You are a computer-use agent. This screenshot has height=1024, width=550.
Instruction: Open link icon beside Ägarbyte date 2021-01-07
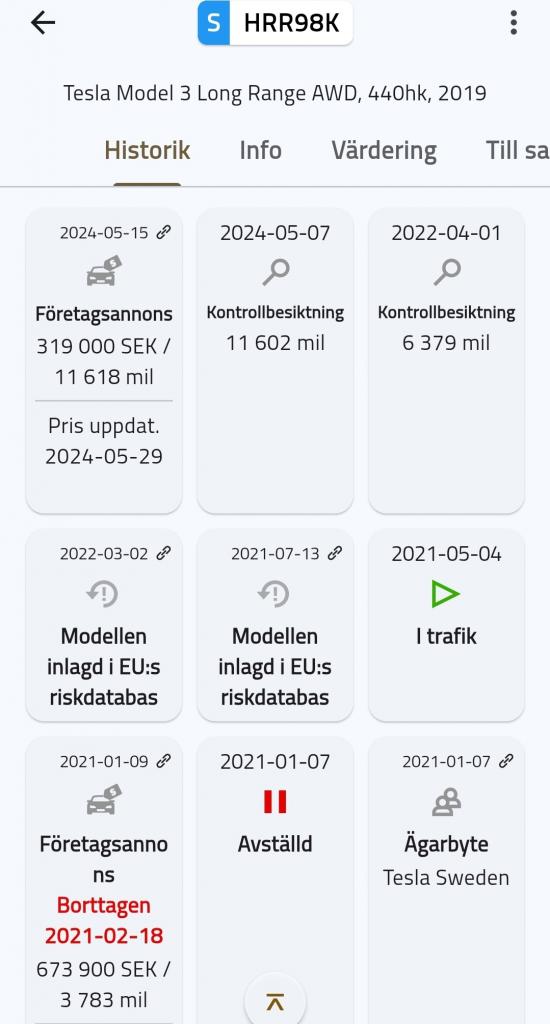click(506, 761)
